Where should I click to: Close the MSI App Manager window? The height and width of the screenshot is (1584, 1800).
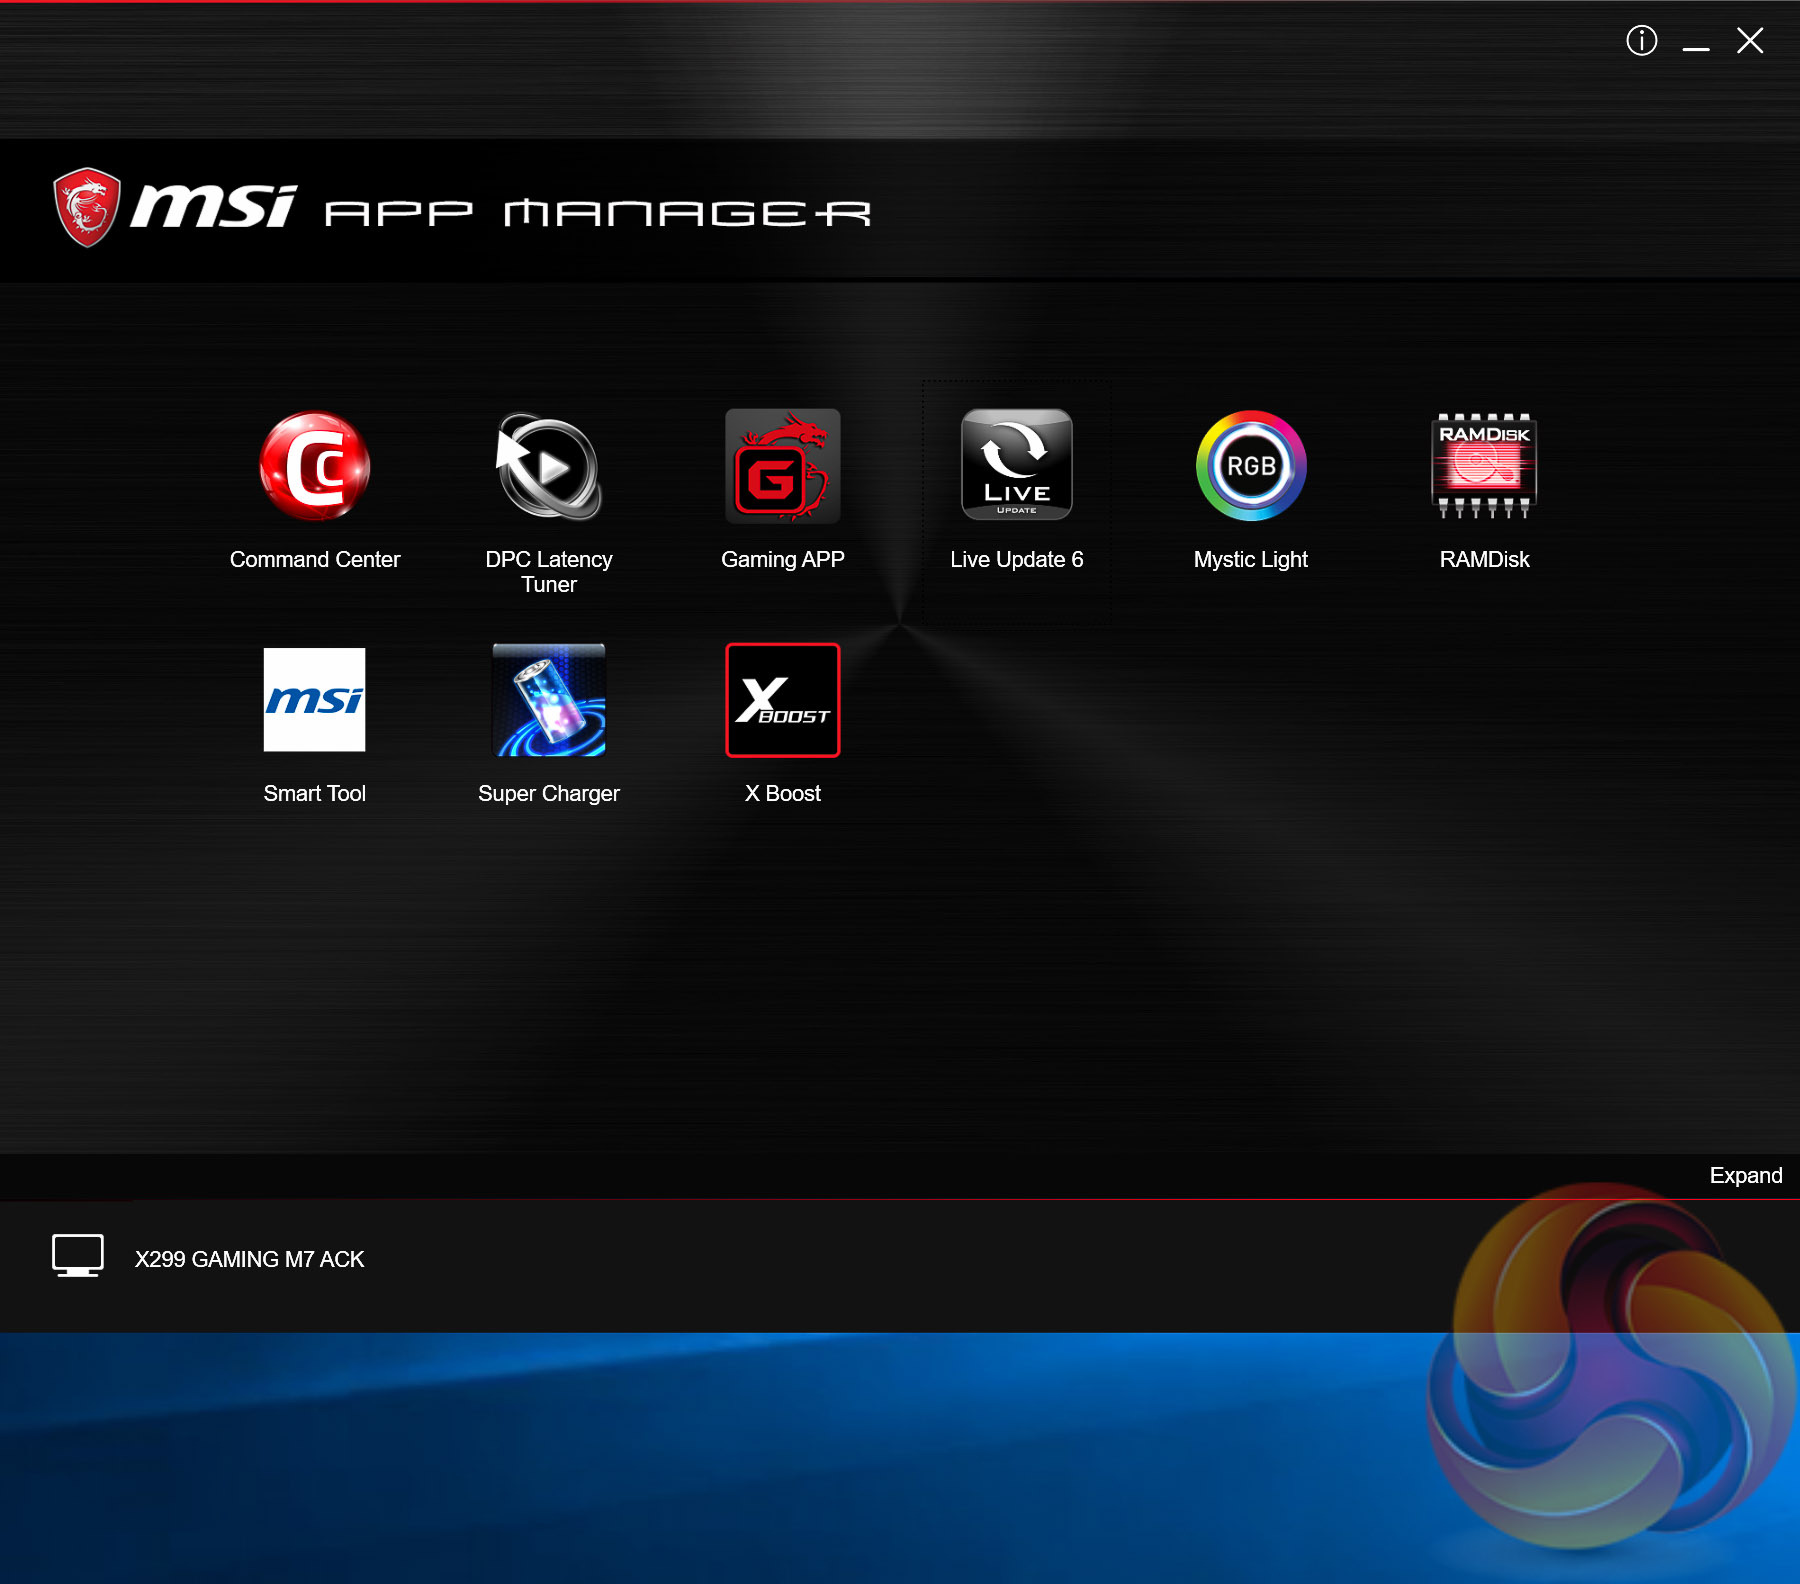[x=1750, y=41]
